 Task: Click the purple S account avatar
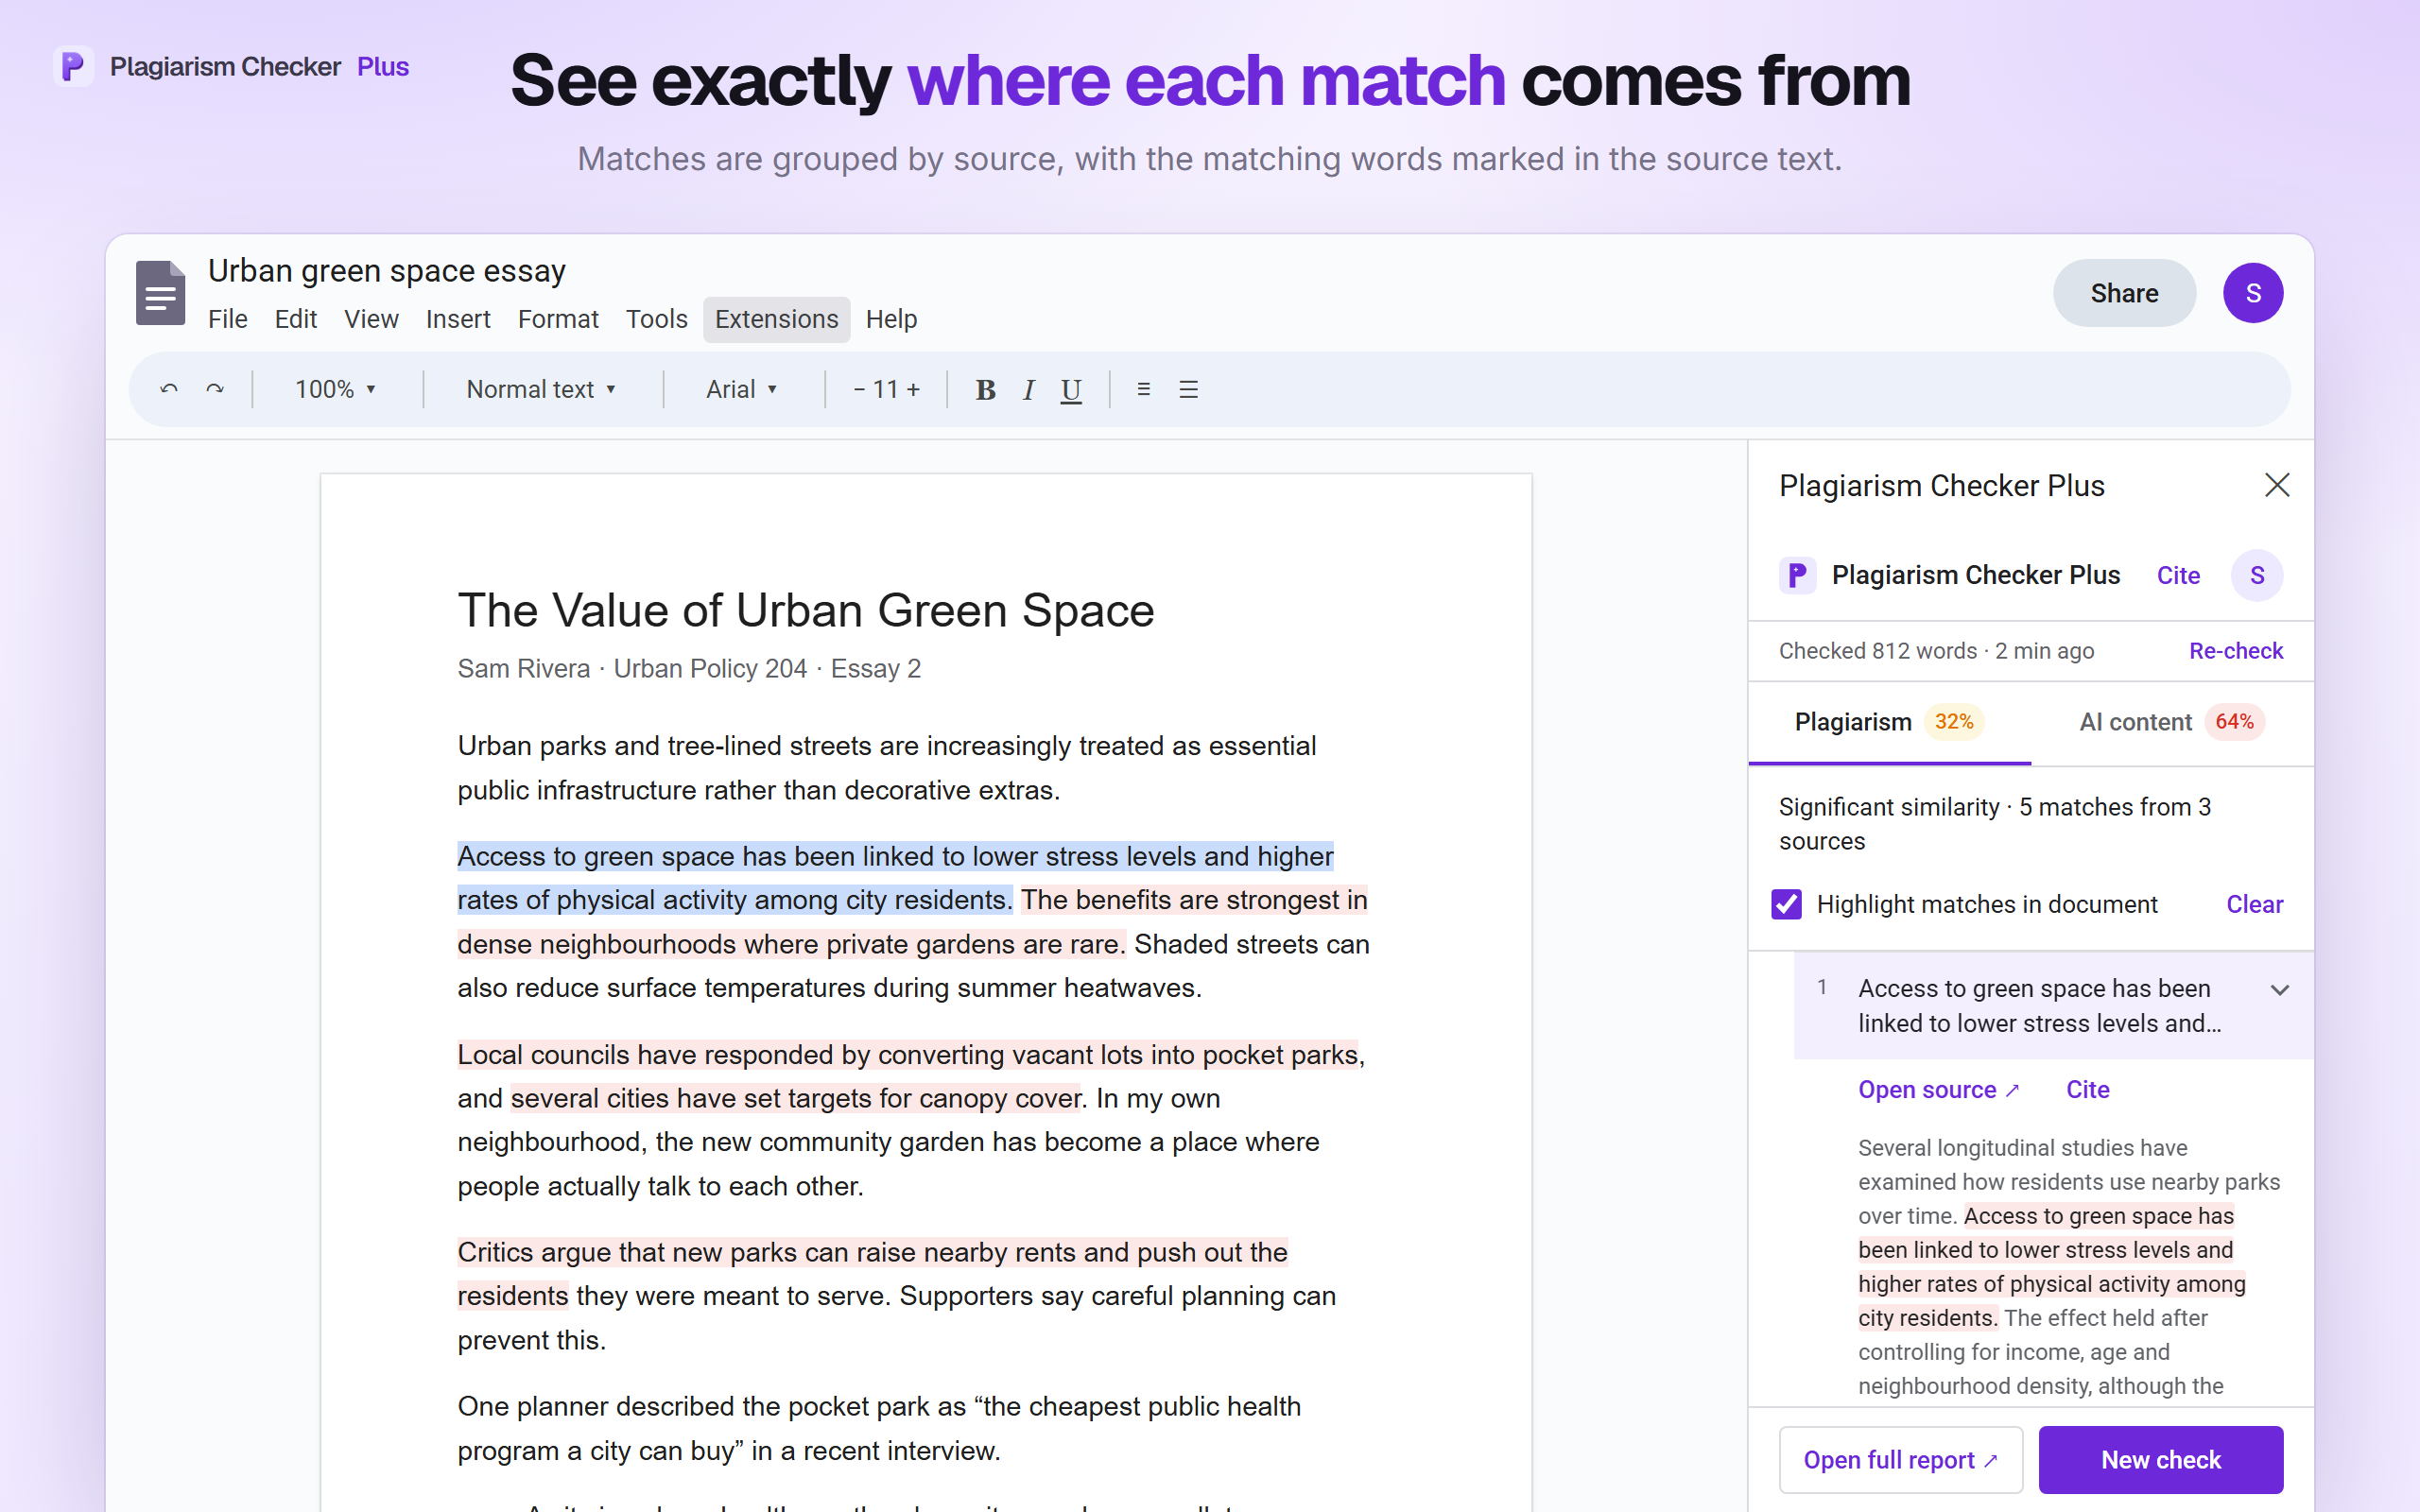pyautogui.click(x=2252, y=293)
